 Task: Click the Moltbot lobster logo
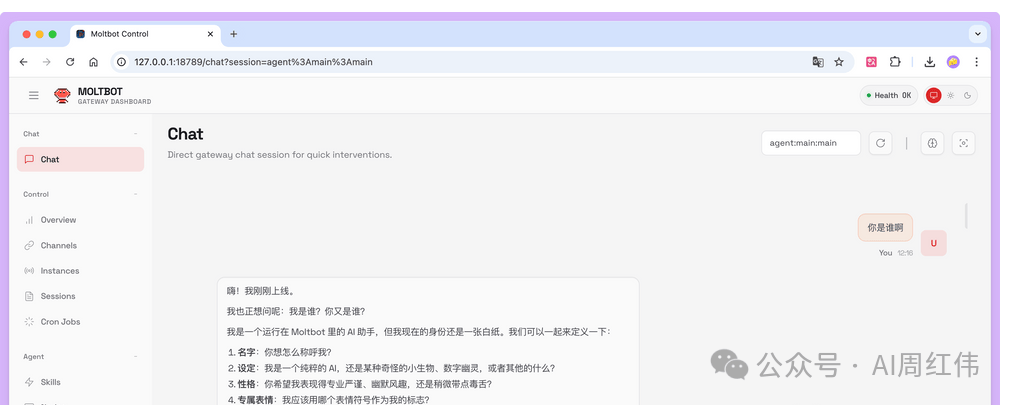click(x=62, y=95)
